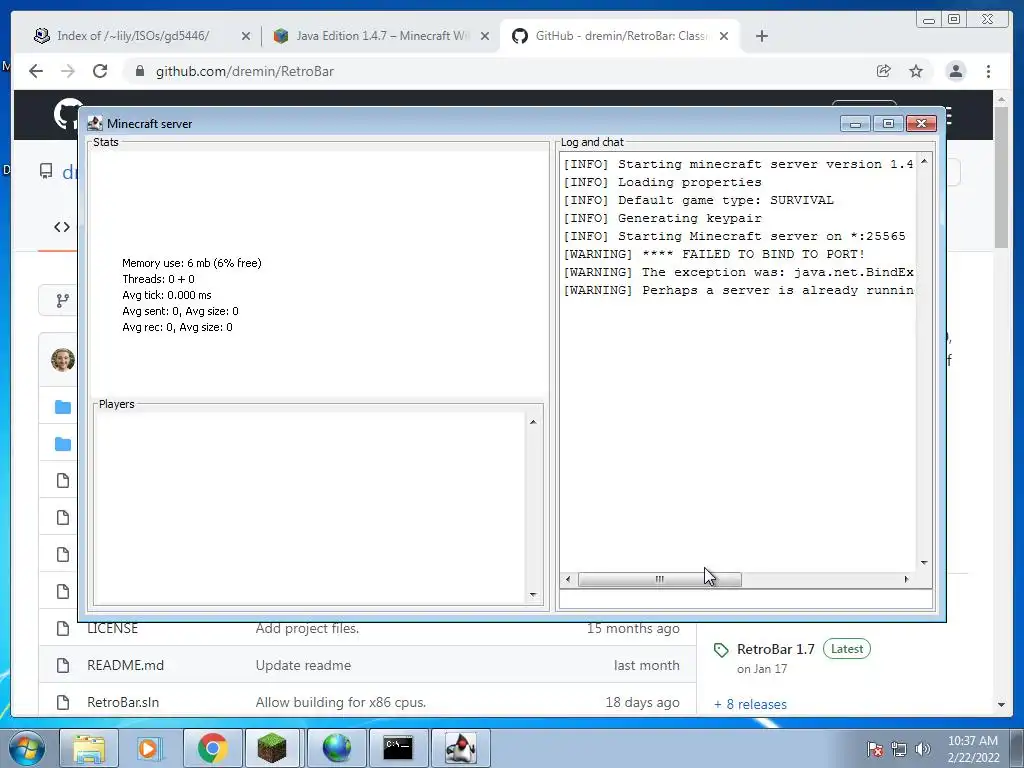Click the site lock icon in address bar
1024x768 pixels.
pyautogui.click(x=139, y=71)
